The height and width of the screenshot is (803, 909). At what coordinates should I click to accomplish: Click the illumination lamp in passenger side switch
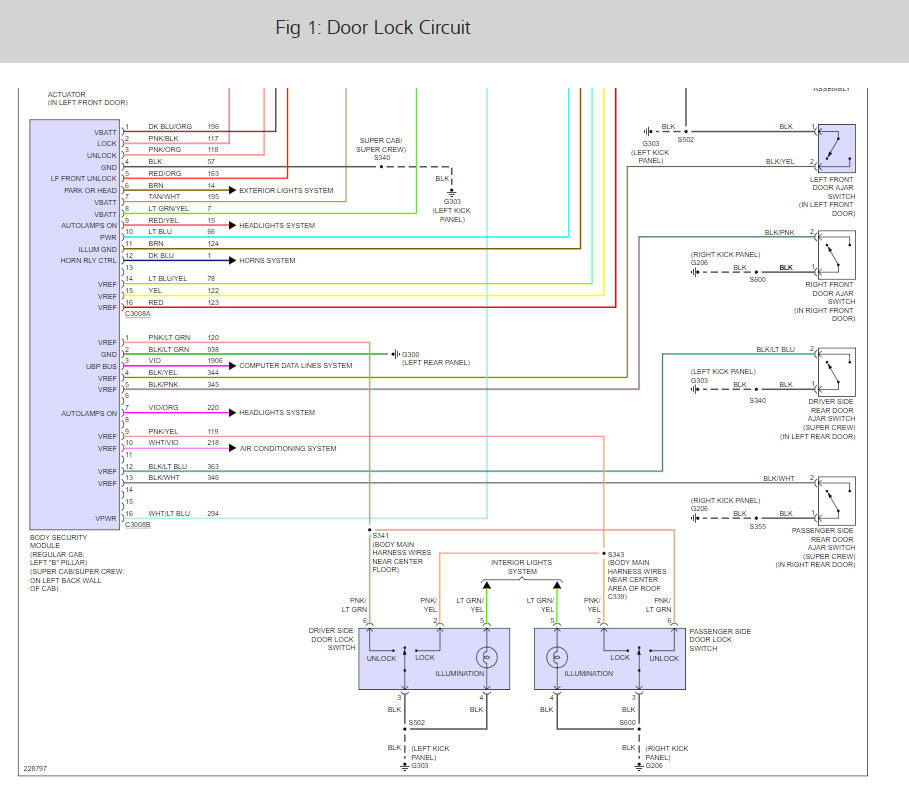(557, 657)
